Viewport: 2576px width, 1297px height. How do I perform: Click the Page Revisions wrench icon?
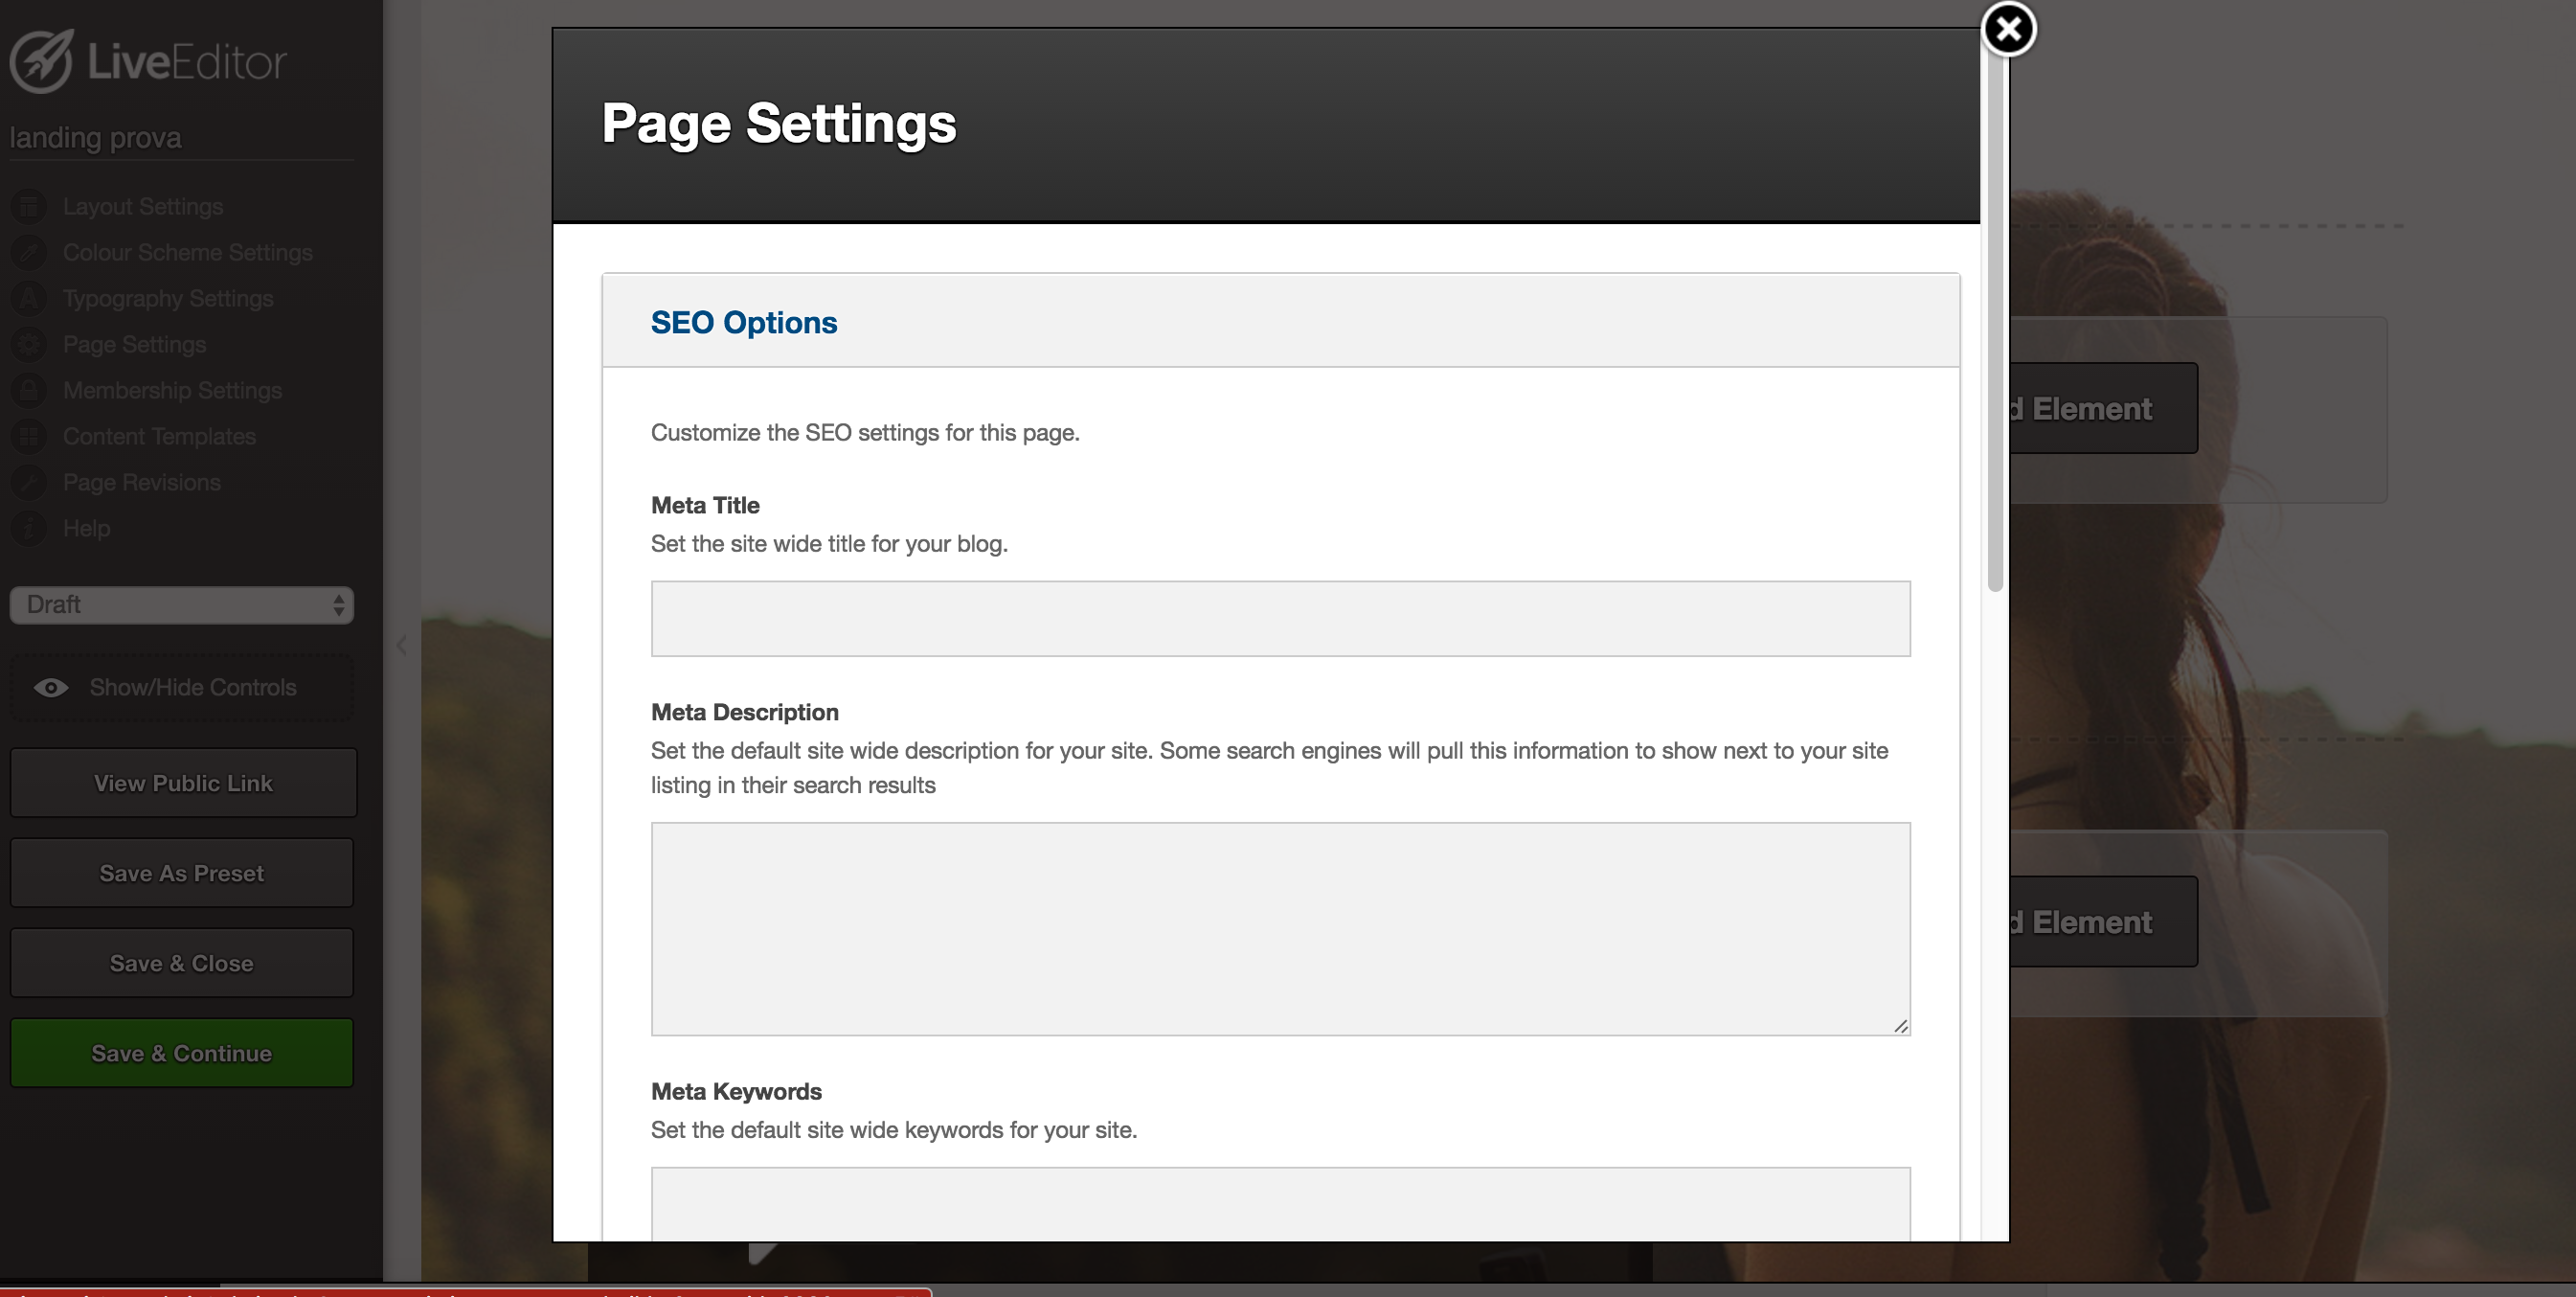pyautogui.click(x=29, y=482)
